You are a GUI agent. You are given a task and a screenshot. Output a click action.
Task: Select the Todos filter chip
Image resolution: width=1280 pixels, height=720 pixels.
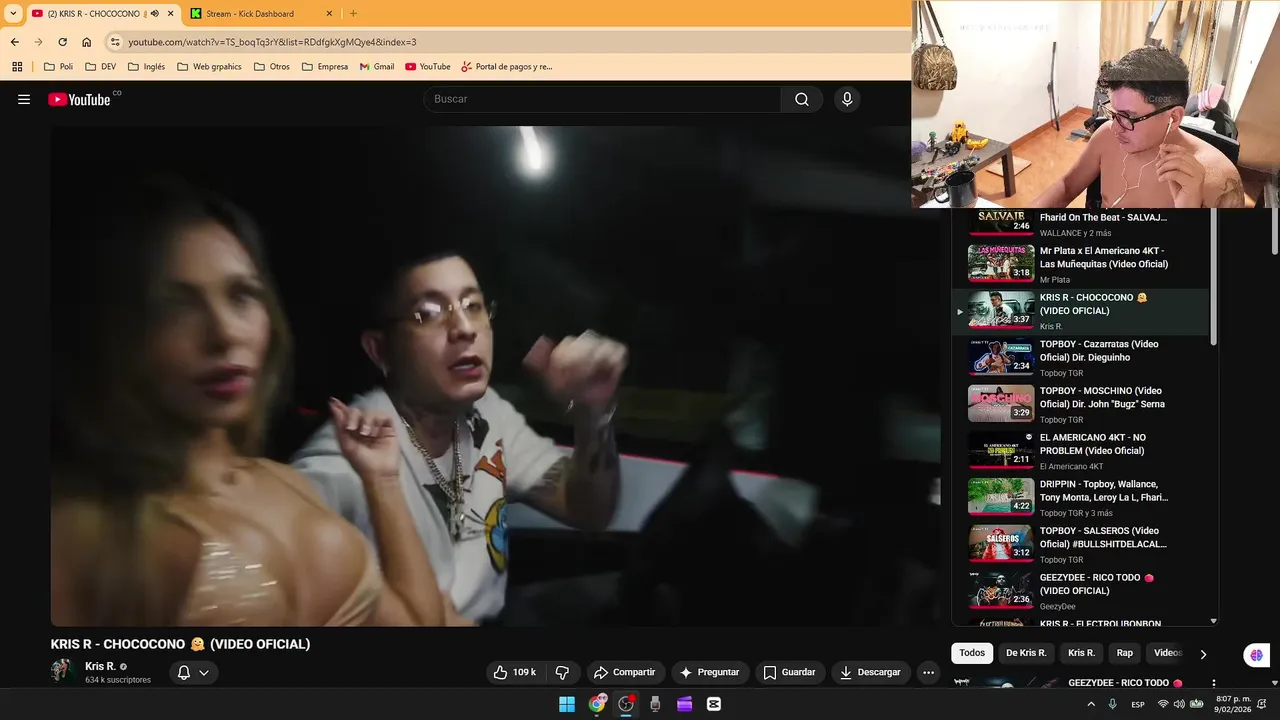click(x=972, y=653)
